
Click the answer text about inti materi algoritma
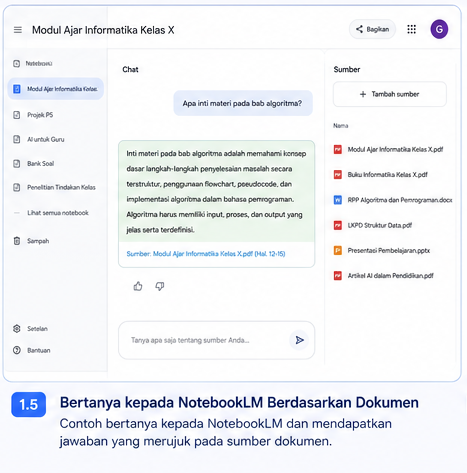[216, 192]
